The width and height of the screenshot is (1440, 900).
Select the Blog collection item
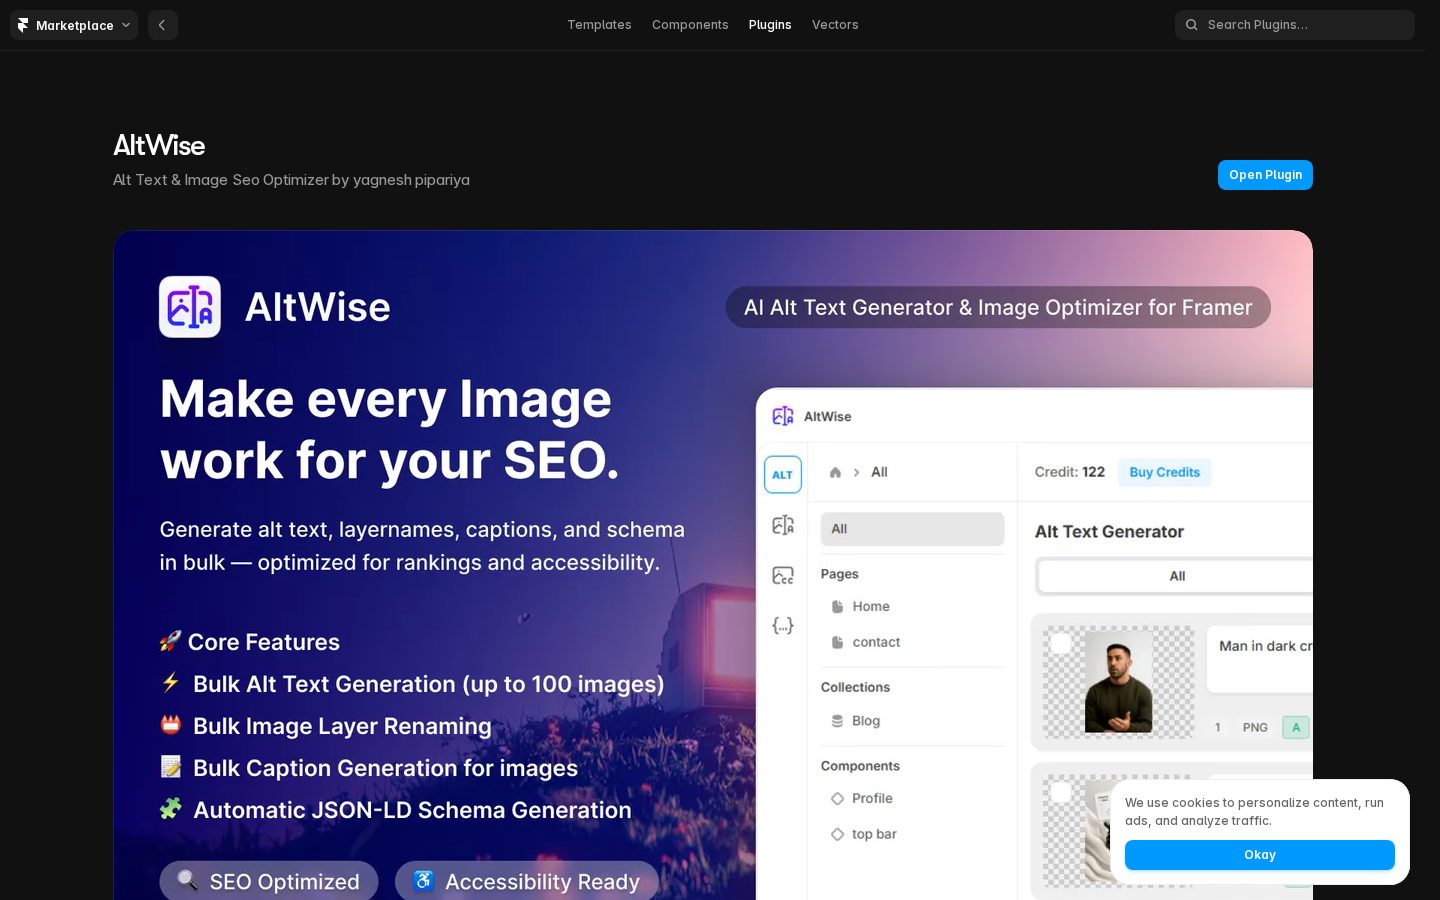click(x=856, y=721)
